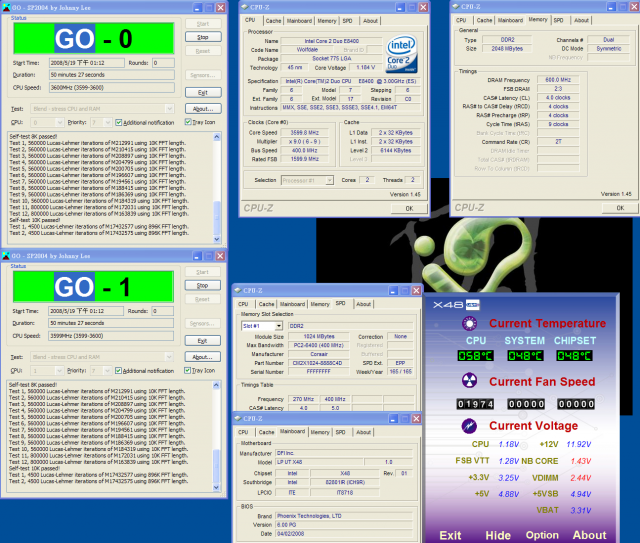Click CPU-Z CPU-tab window title icon

click(x=244, y=7)
